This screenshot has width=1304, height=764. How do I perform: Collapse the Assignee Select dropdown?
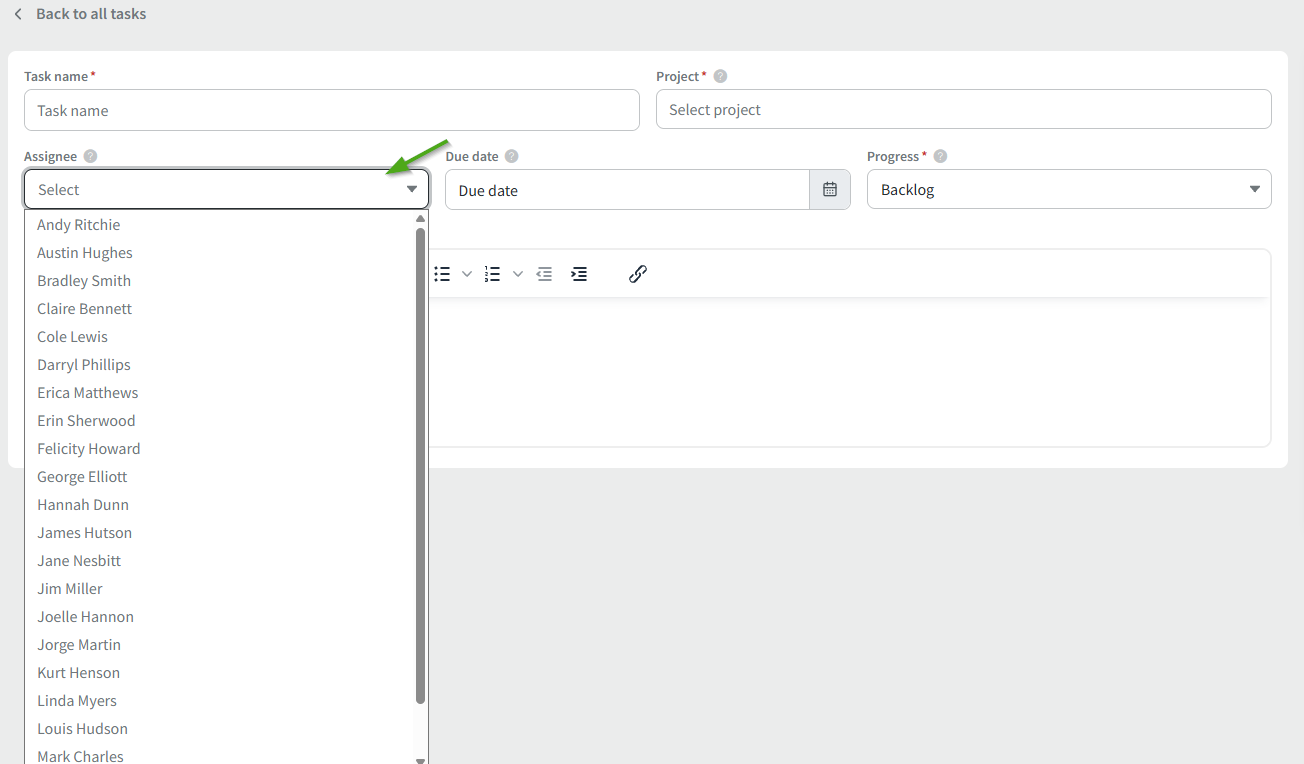coord(411,189)
